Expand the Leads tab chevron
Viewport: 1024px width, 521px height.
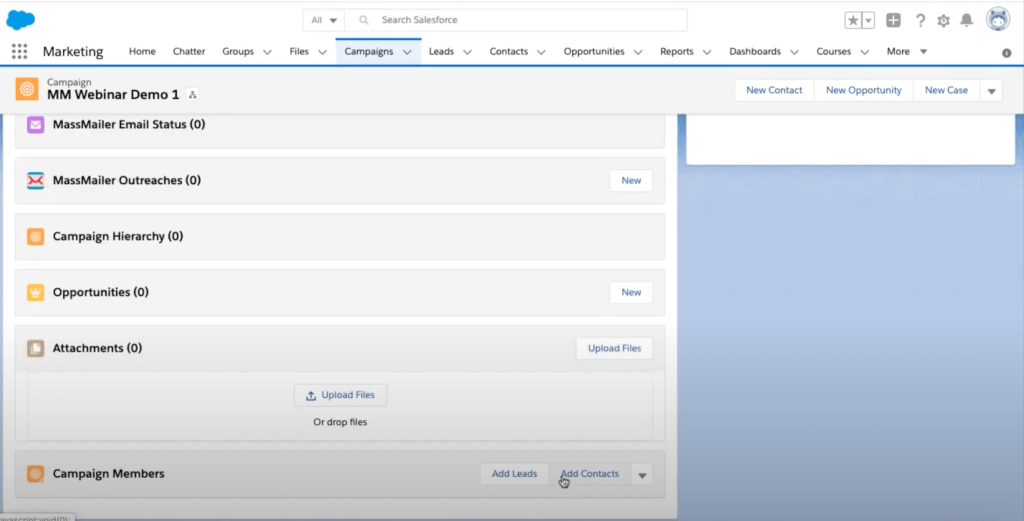468,52
